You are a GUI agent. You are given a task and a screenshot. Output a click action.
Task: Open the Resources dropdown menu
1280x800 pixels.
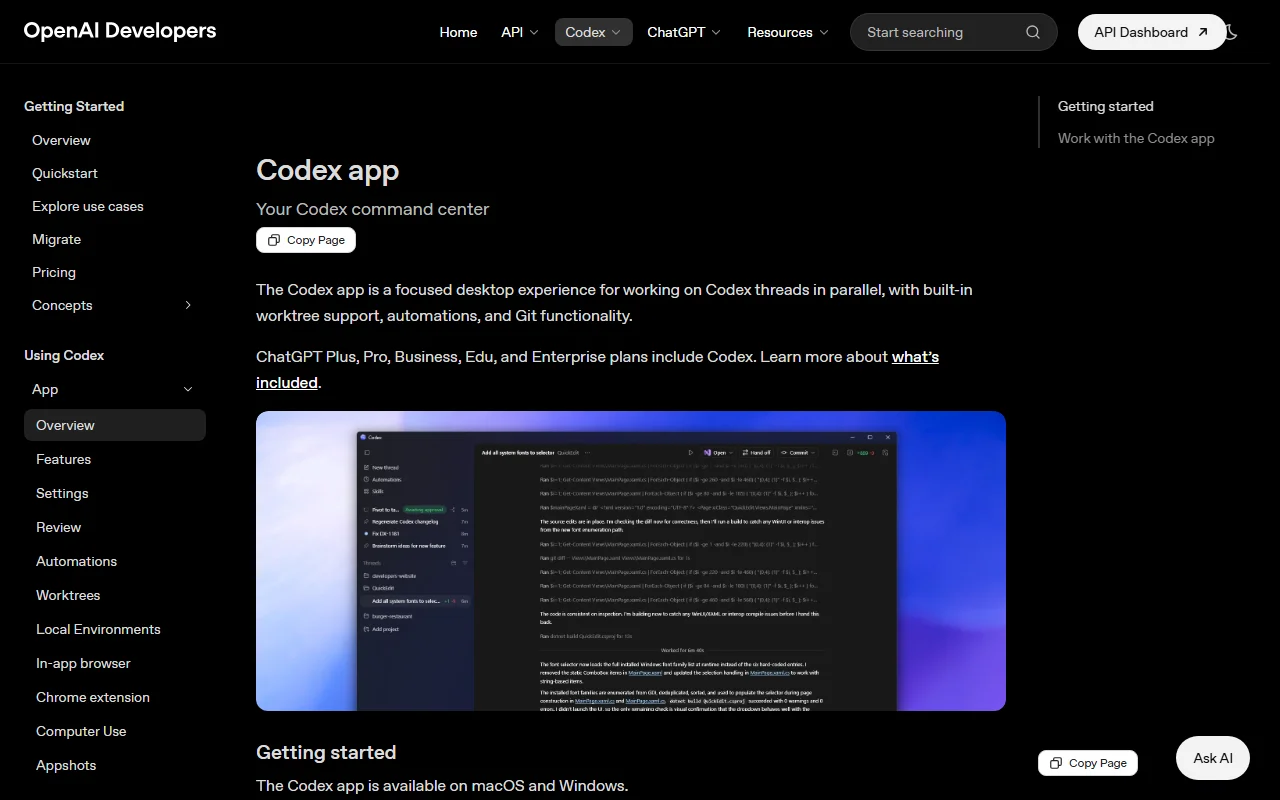click(788, 32)
